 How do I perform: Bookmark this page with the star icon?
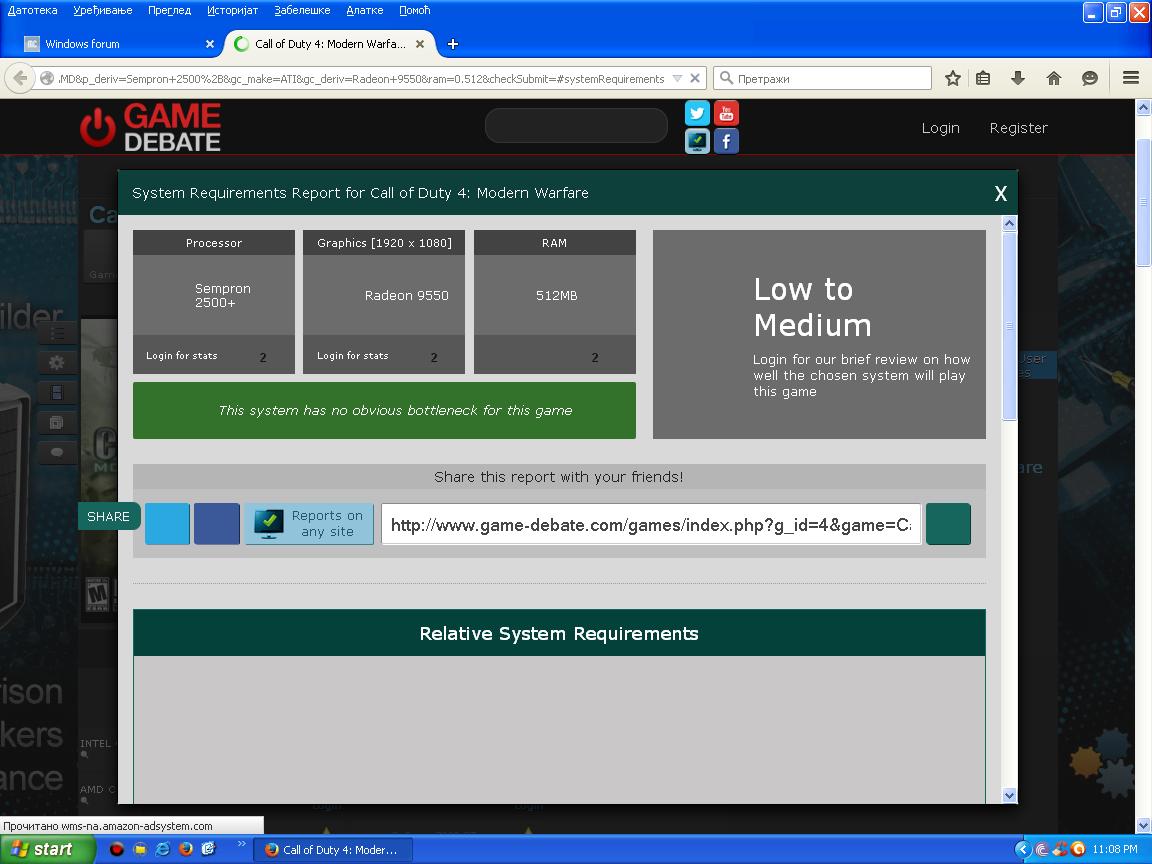coord(953,78)
